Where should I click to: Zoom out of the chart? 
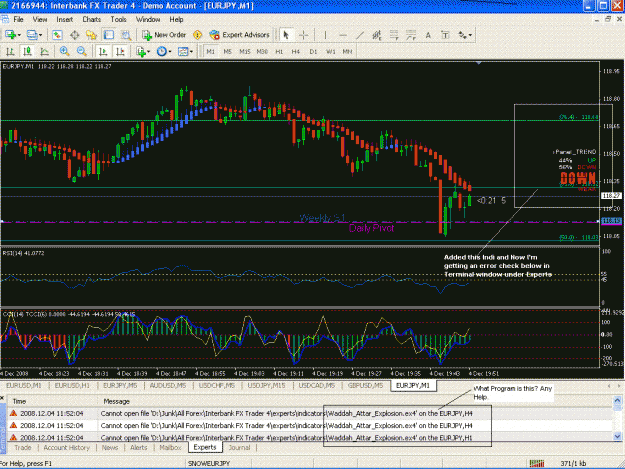tap(81, 51)
